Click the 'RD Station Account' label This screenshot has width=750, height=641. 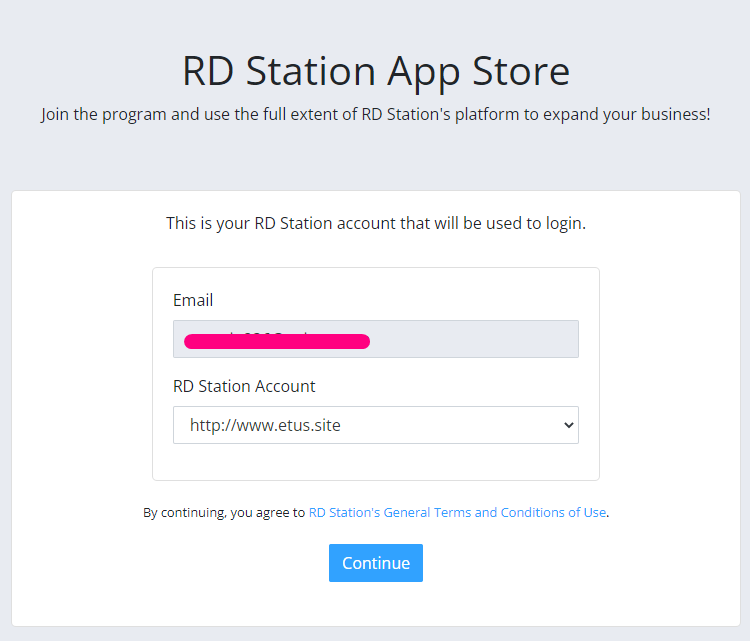244,386
